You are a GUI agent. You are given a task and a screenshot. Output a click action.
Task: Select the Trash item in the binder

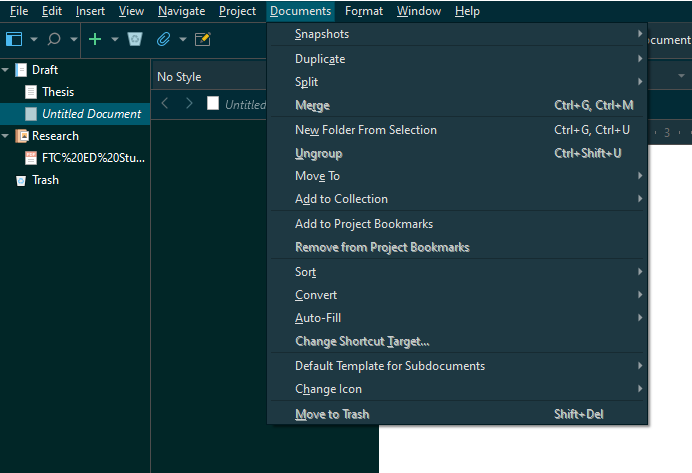(45, 180)
